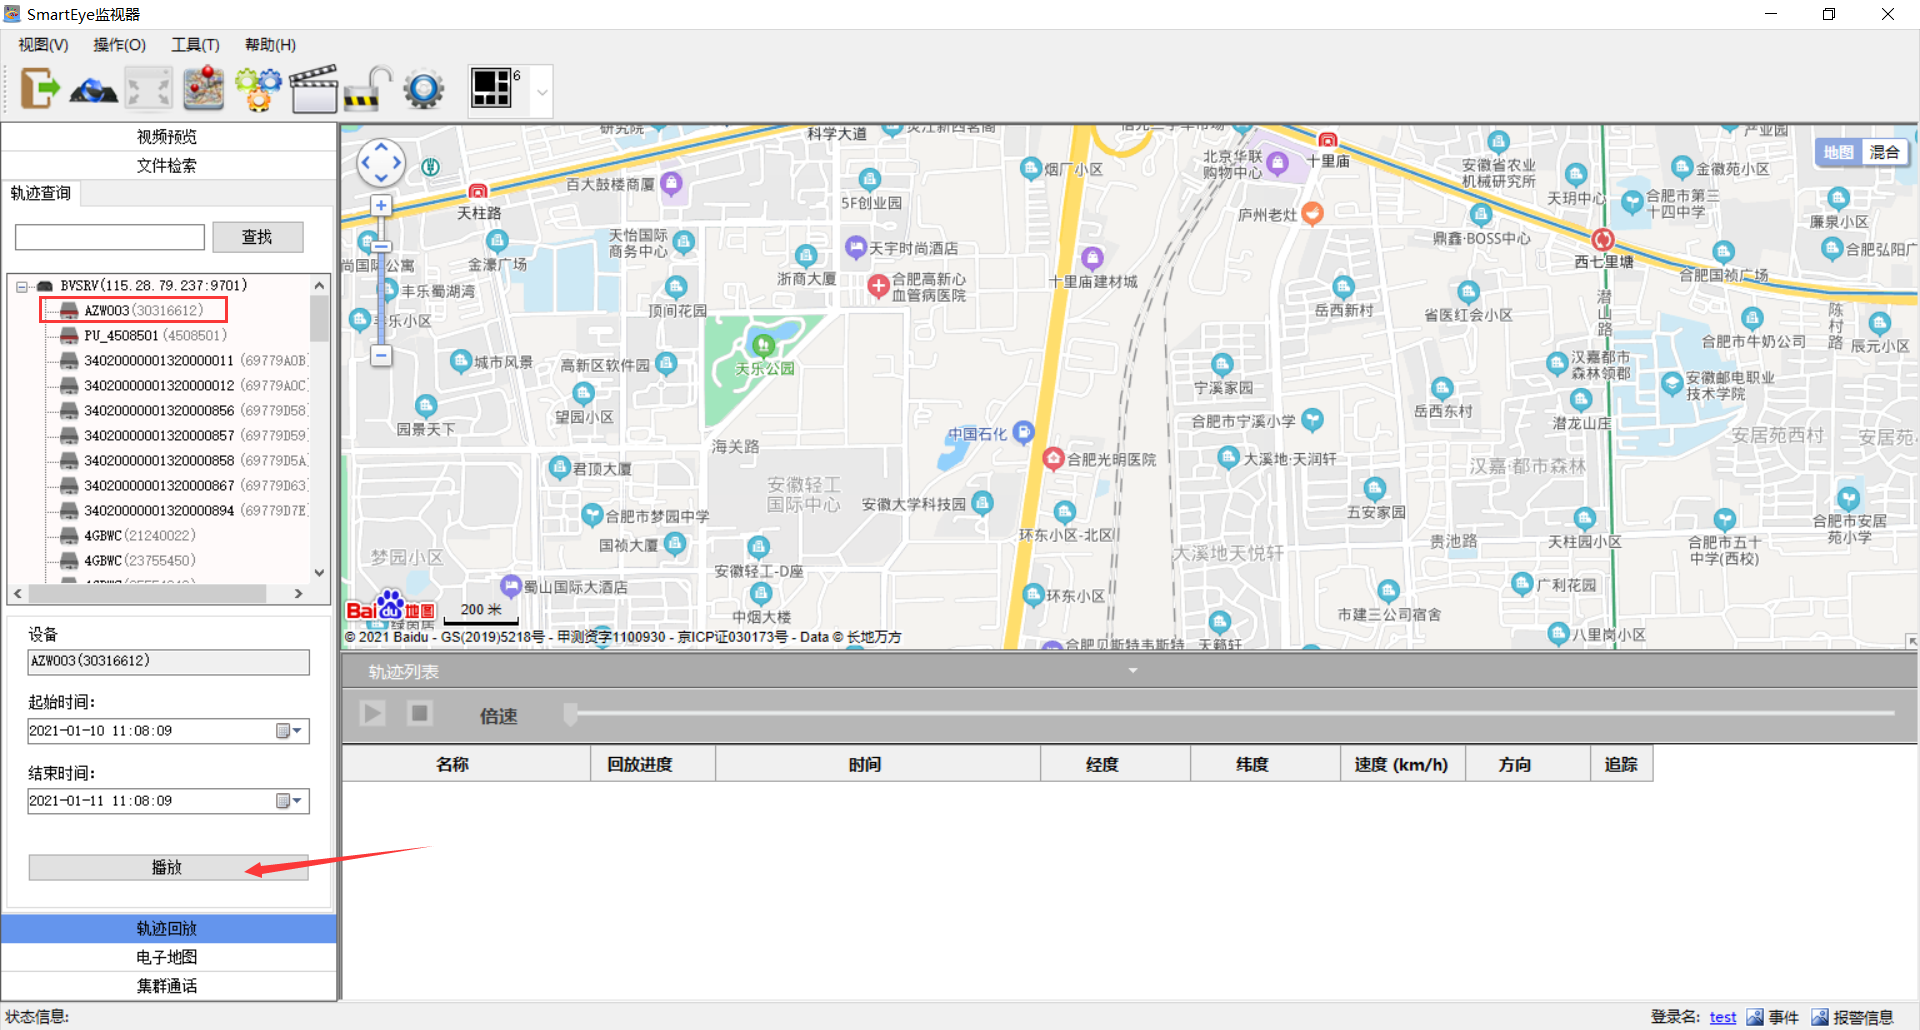Screen dimensions: 1920x1030
Task: Collapse the BVSRV server tree node
Action: [x=22, y=287]
